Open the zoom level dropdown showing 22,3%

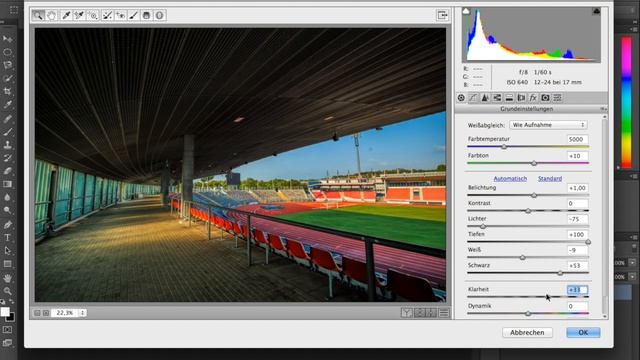pyautogui.click(x=69, y=313)
